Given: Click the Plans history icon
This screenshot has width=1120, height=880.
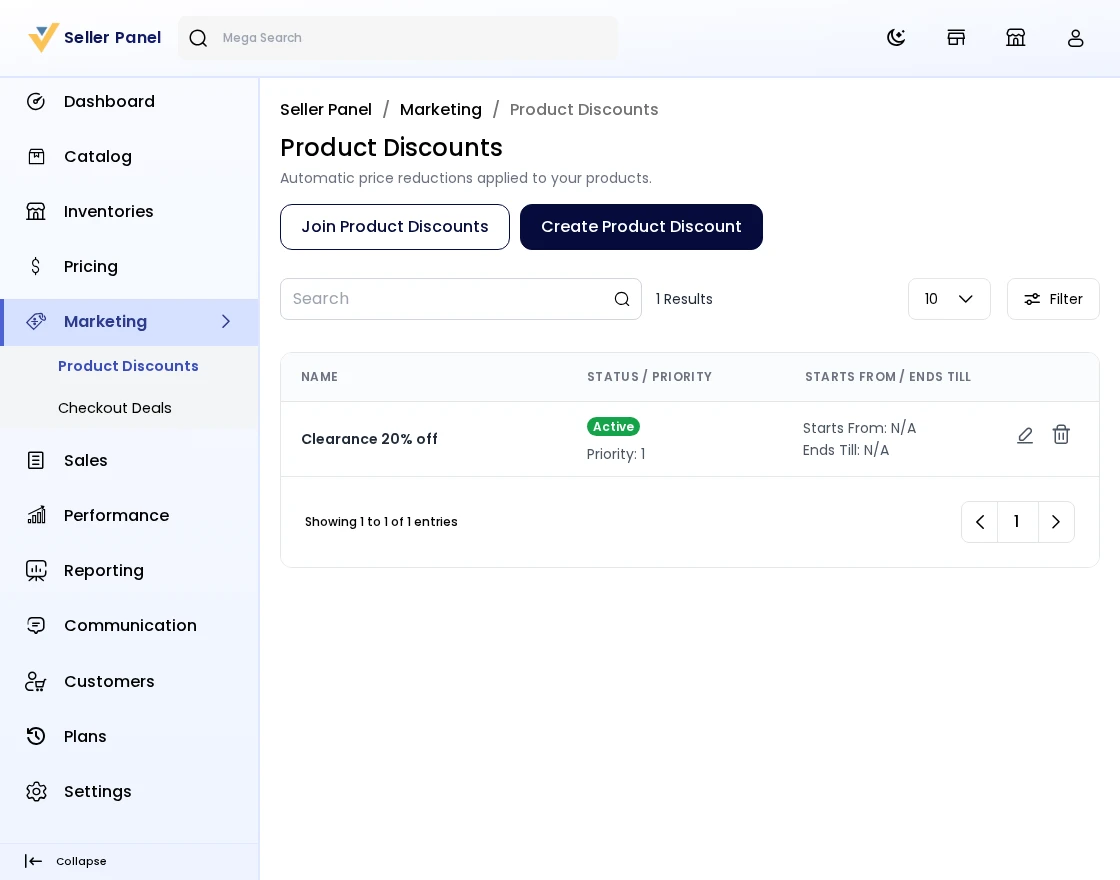Looking at the screenshot, I should [36, 736].
